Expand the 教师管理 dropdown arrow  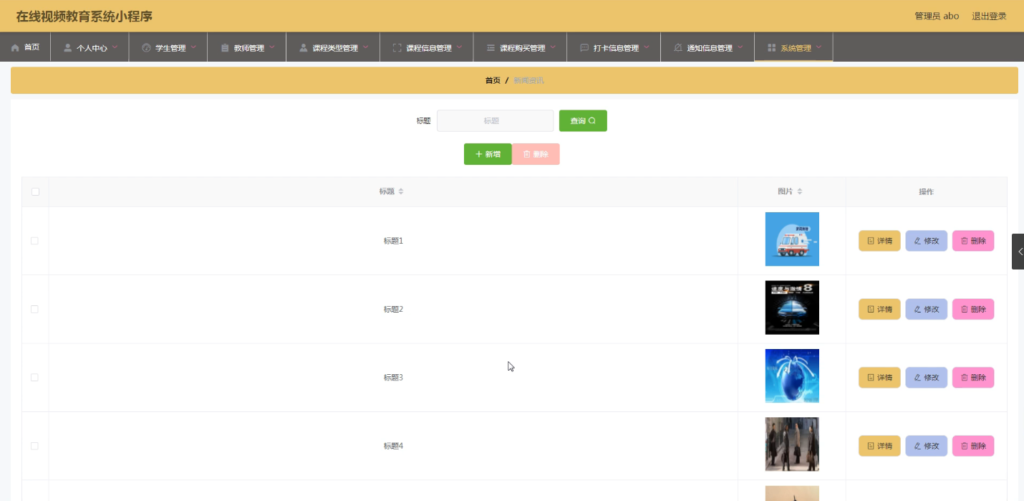(x=272, y=47)
